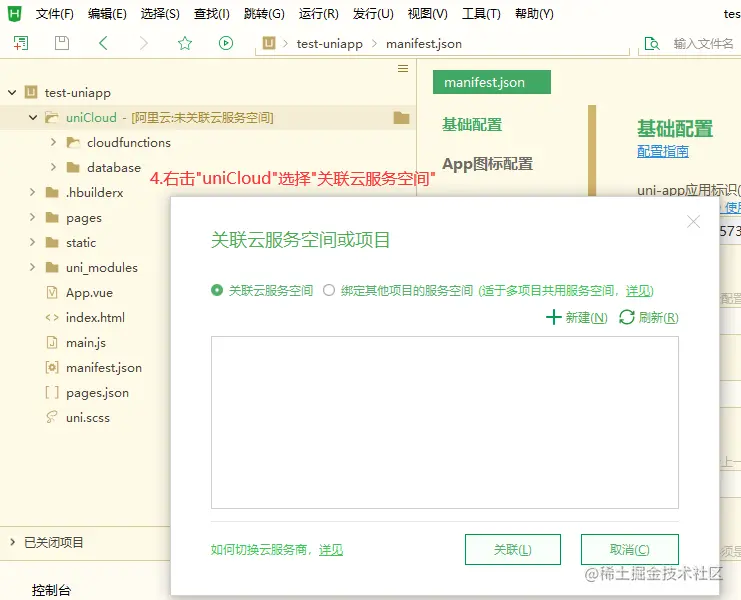Click manifest.json in the breadcrumb path

pyautogui.click(x=424, y=44)
